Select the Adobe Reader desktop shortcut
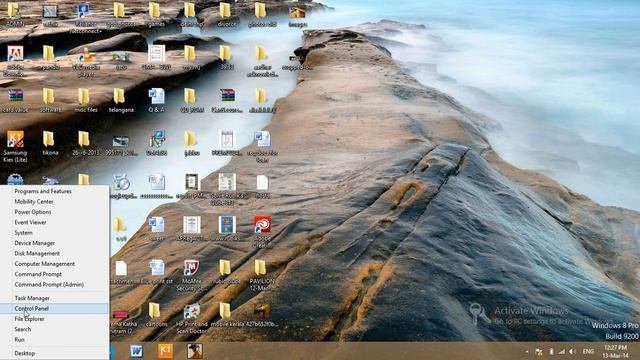This screenshot has width=640, height=360. tap(15, 60)
